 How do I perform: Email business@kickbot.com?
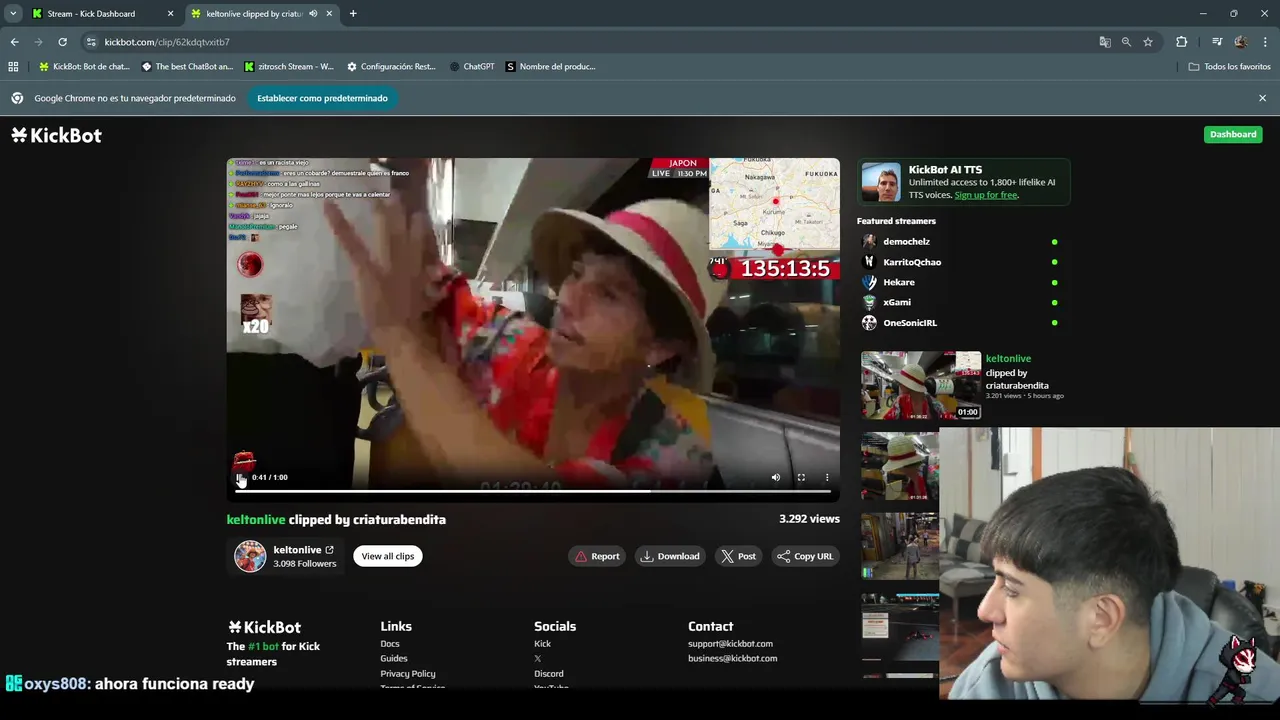(x=732, y=659)
